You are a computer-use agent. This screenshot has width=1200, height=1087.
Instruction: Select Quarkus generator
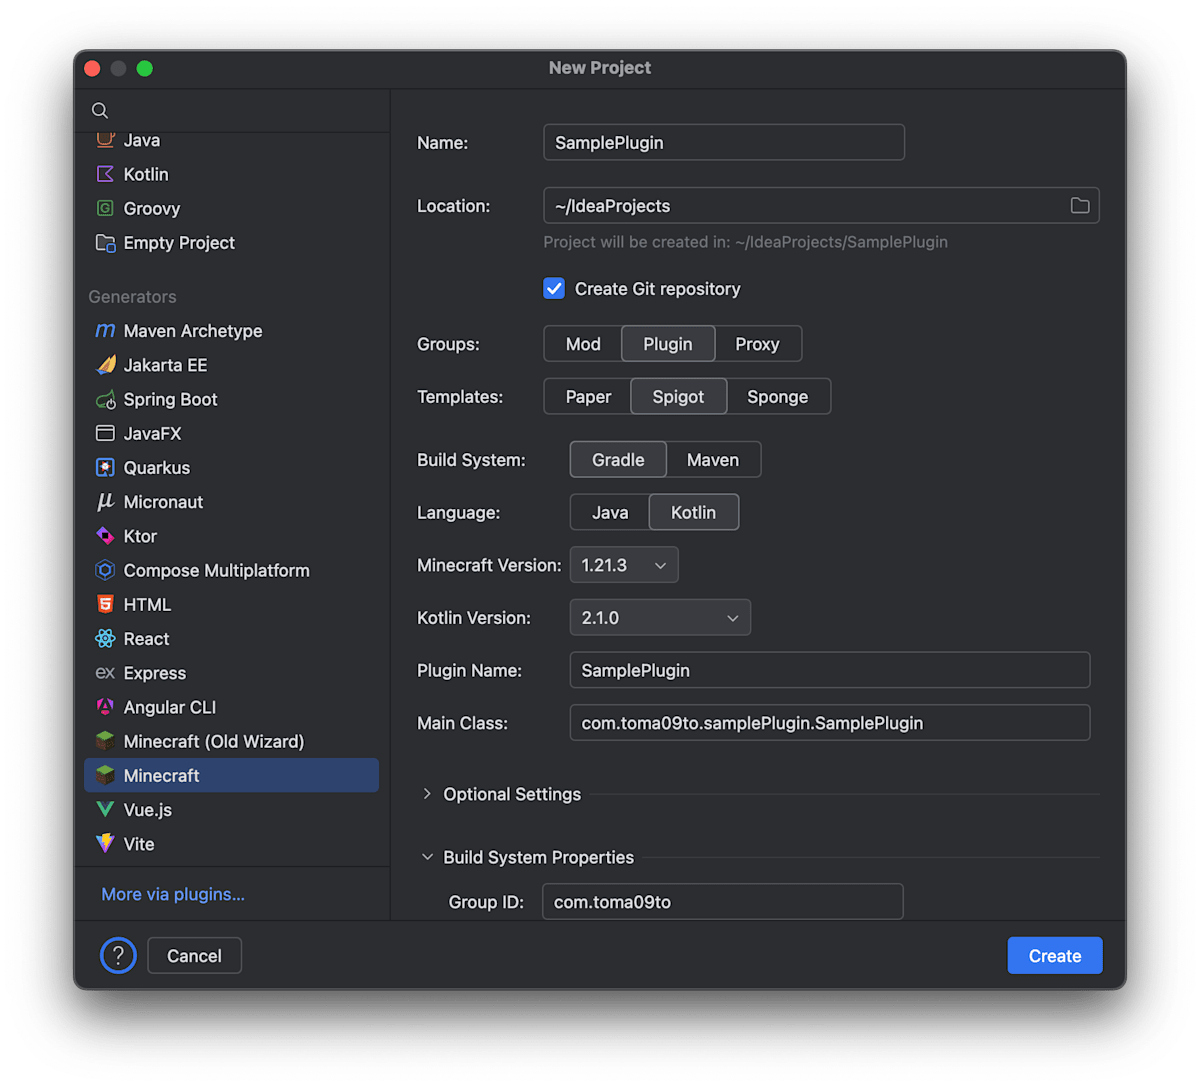[231, 467]
